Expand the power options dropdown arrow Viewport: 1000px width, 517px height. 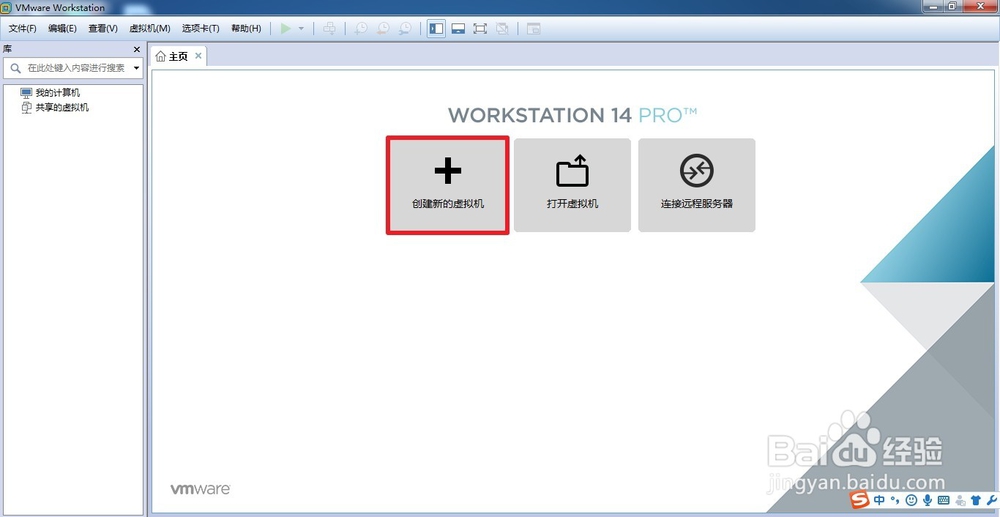(301, 29)
